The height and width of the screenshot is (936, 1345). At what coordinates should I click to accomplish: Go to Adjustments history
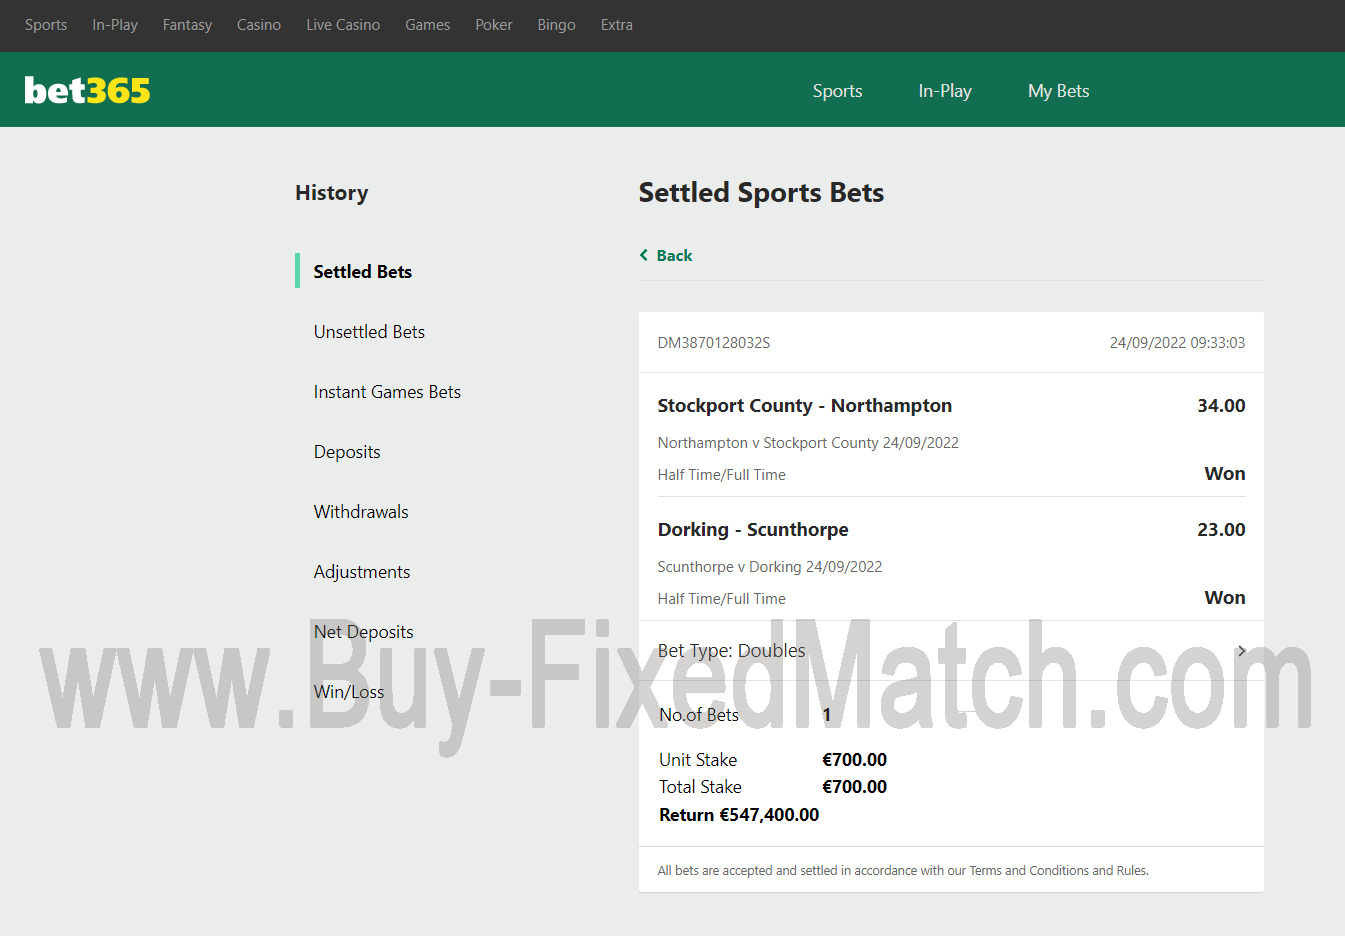(362, 572)
